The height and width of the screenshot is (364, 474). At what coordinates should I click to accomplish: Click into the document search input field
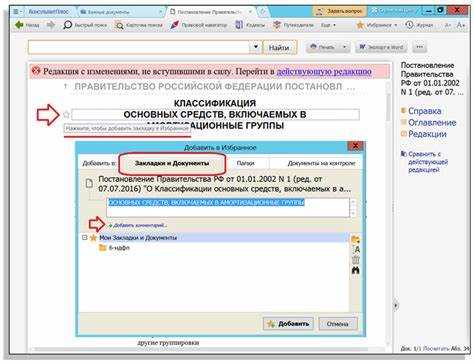coord(139,47)
